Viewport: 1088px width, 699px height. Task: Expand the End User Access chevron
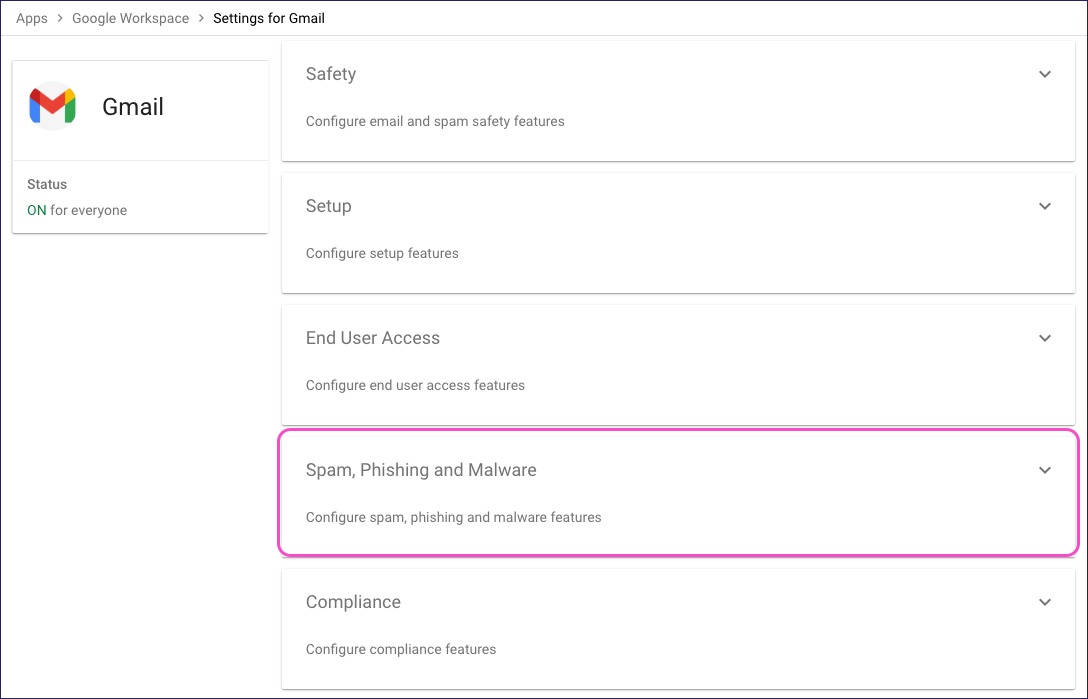pyautogui.click(x=1045, y=338)
